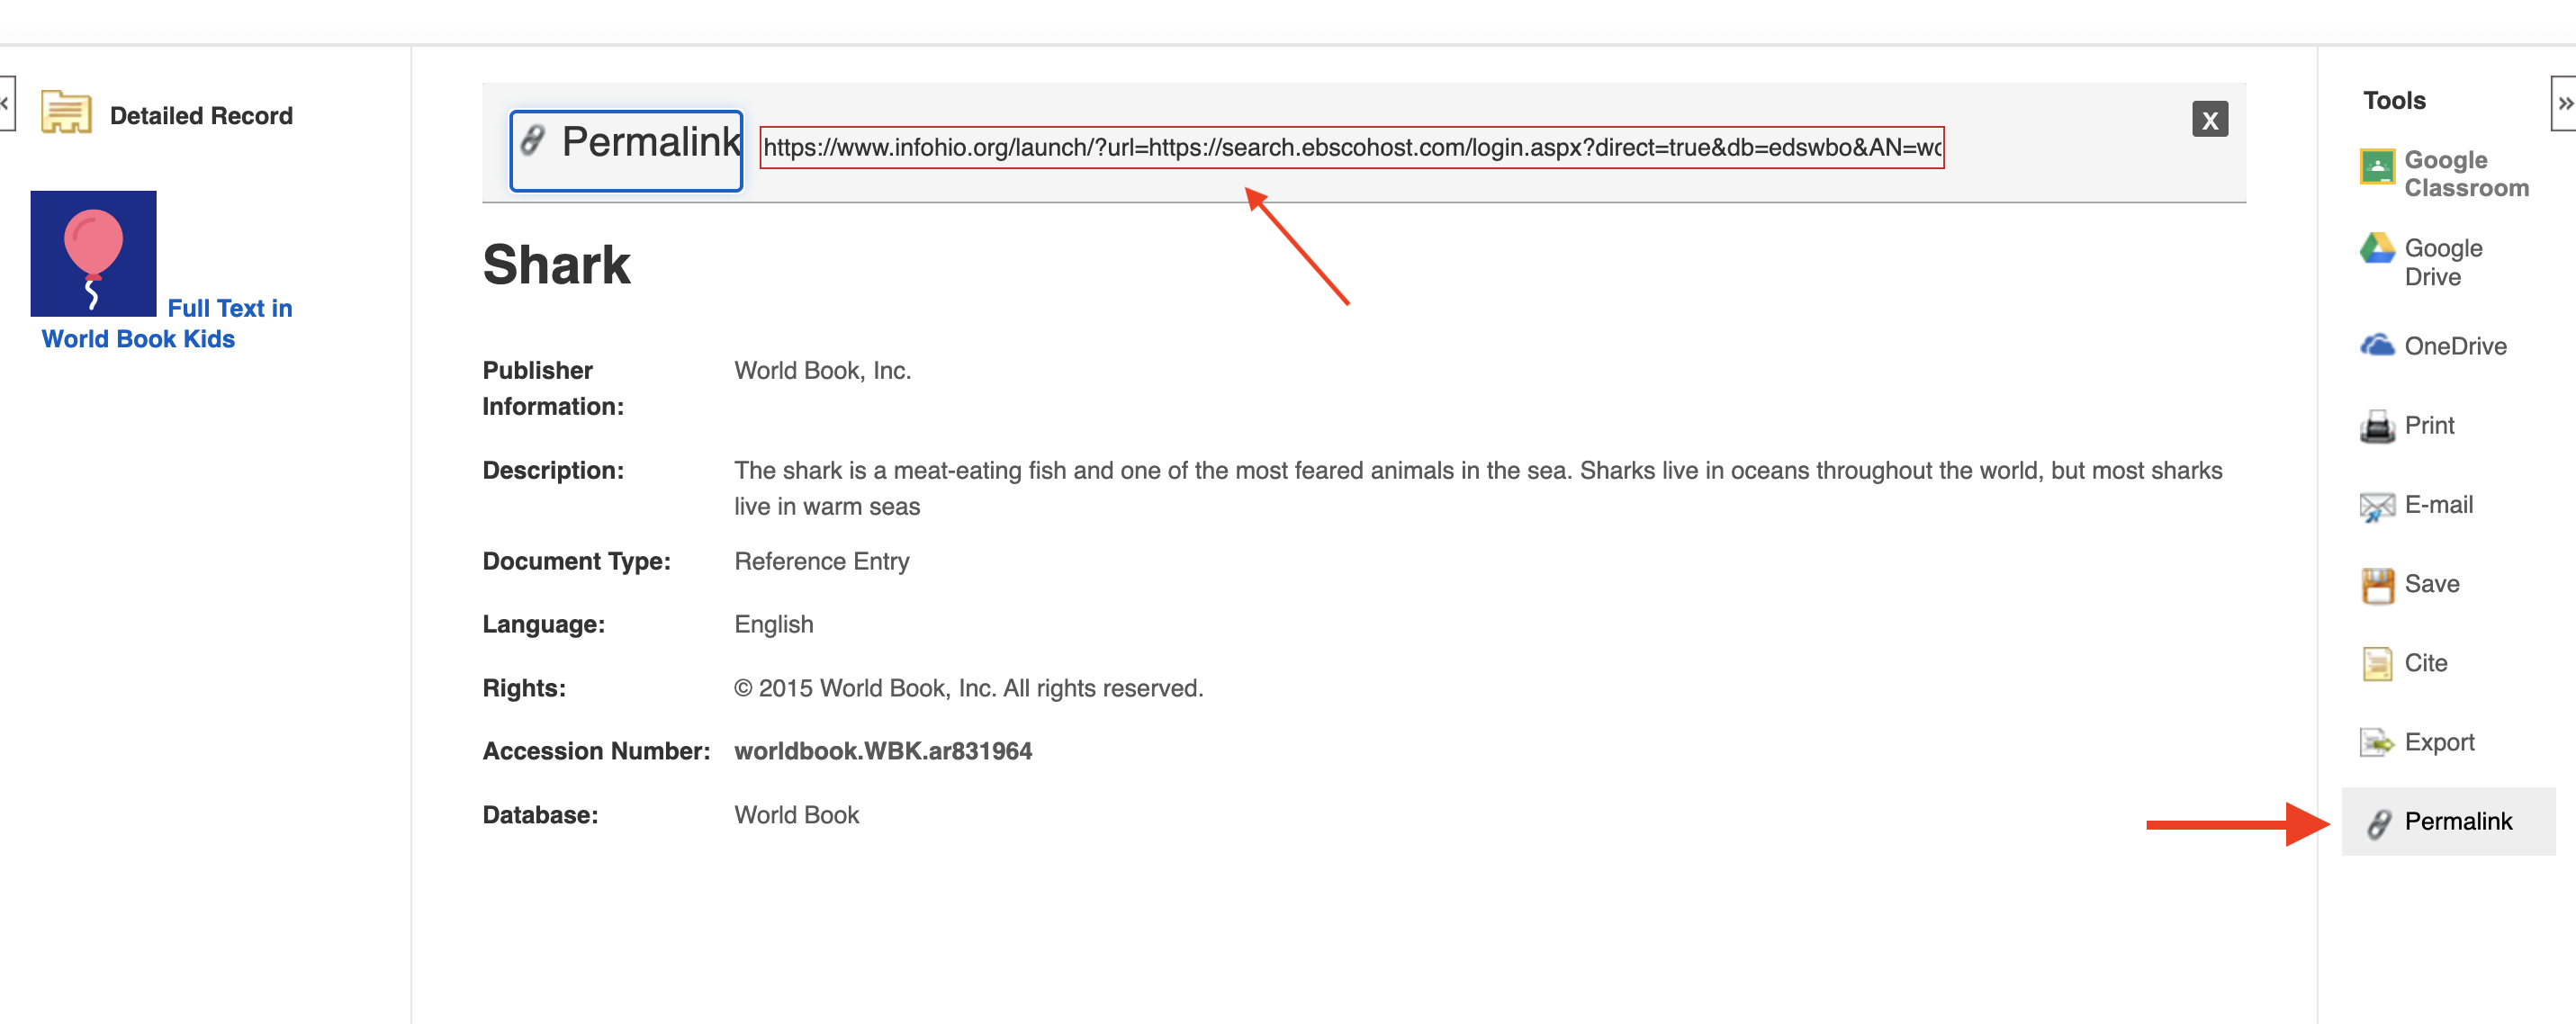Click the Permalink heading label
Viewport: 2576px width, 1024px height.
651,142
